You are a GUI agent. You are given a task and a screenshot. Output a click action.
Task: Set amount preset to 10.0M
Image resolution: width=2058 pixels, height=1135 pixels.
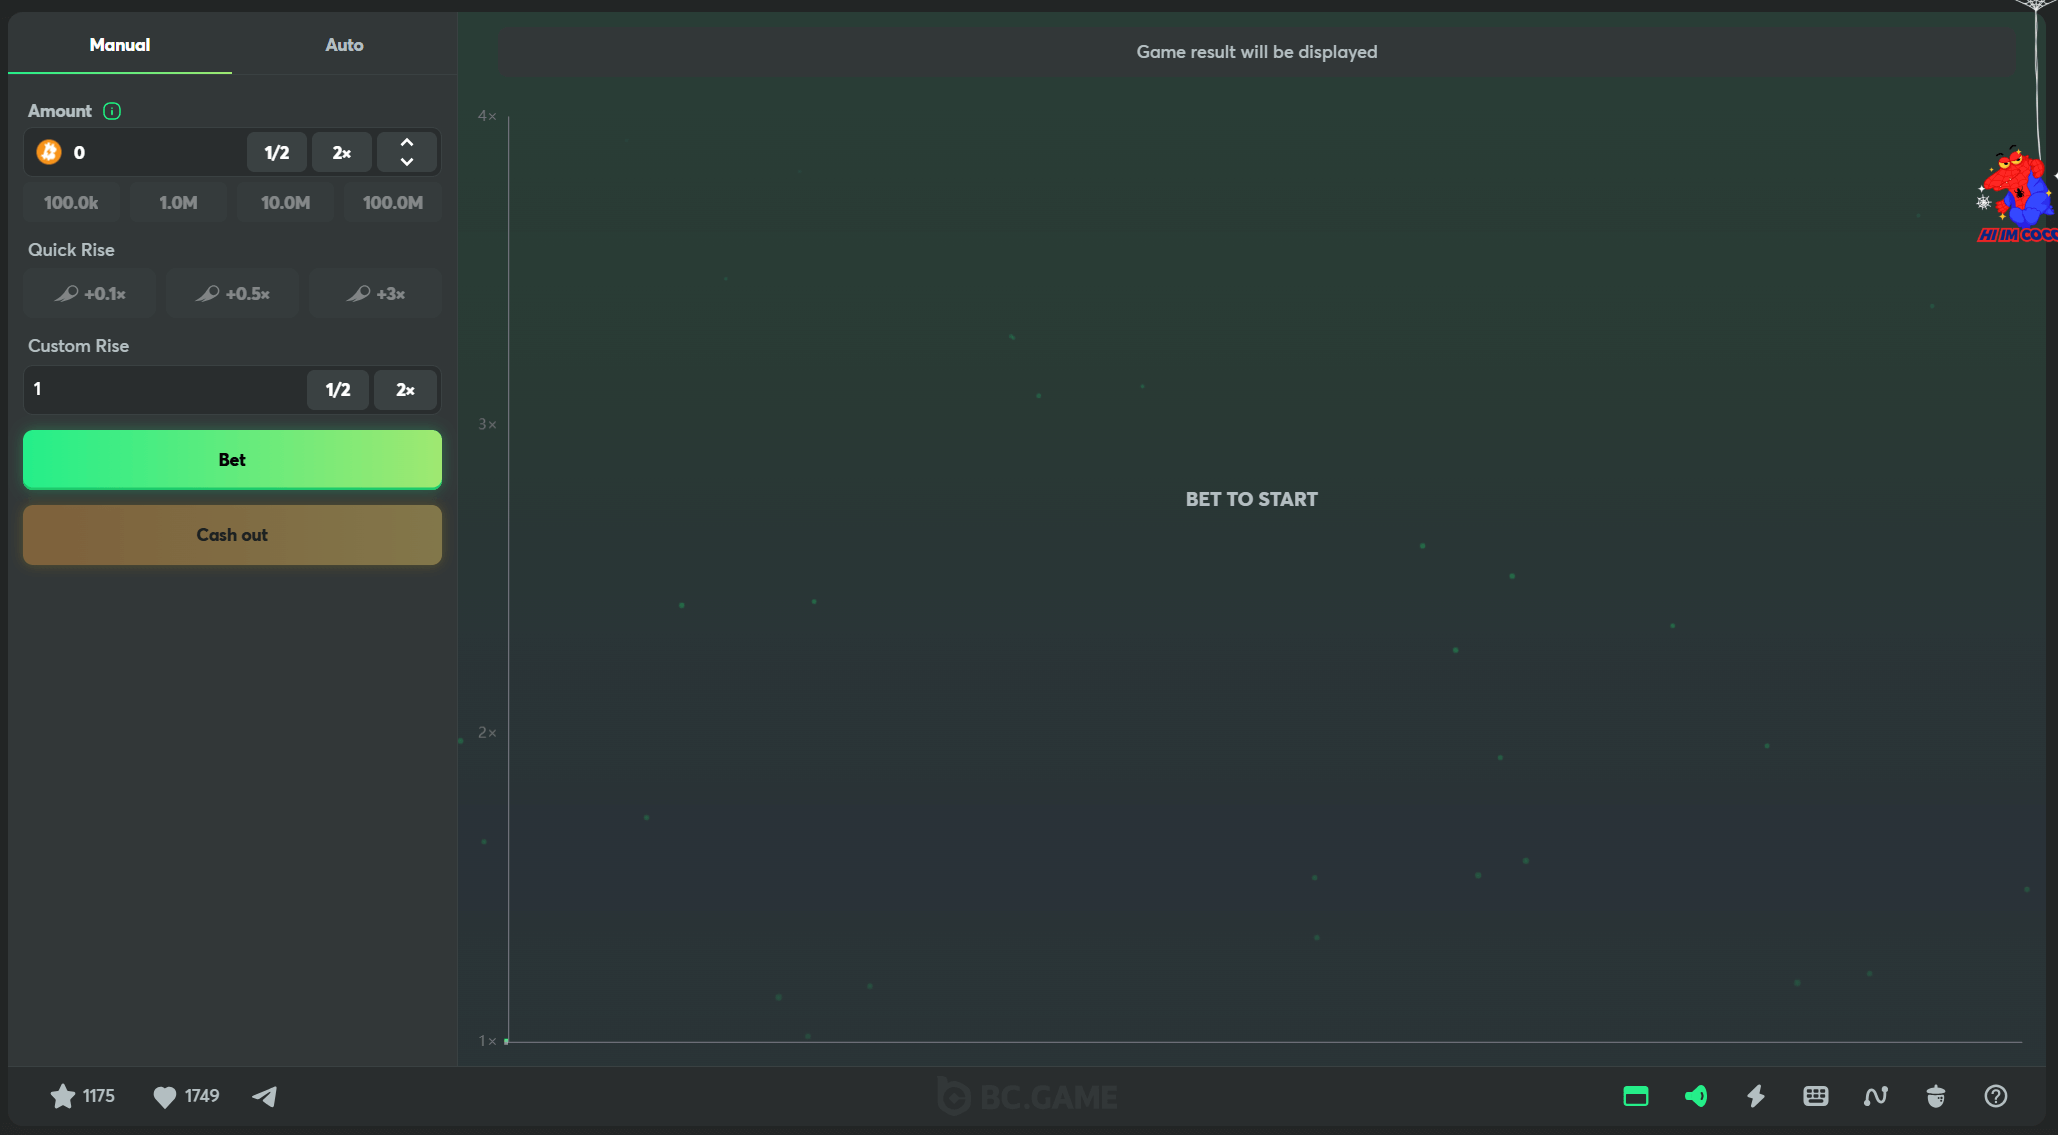[285, 202]
